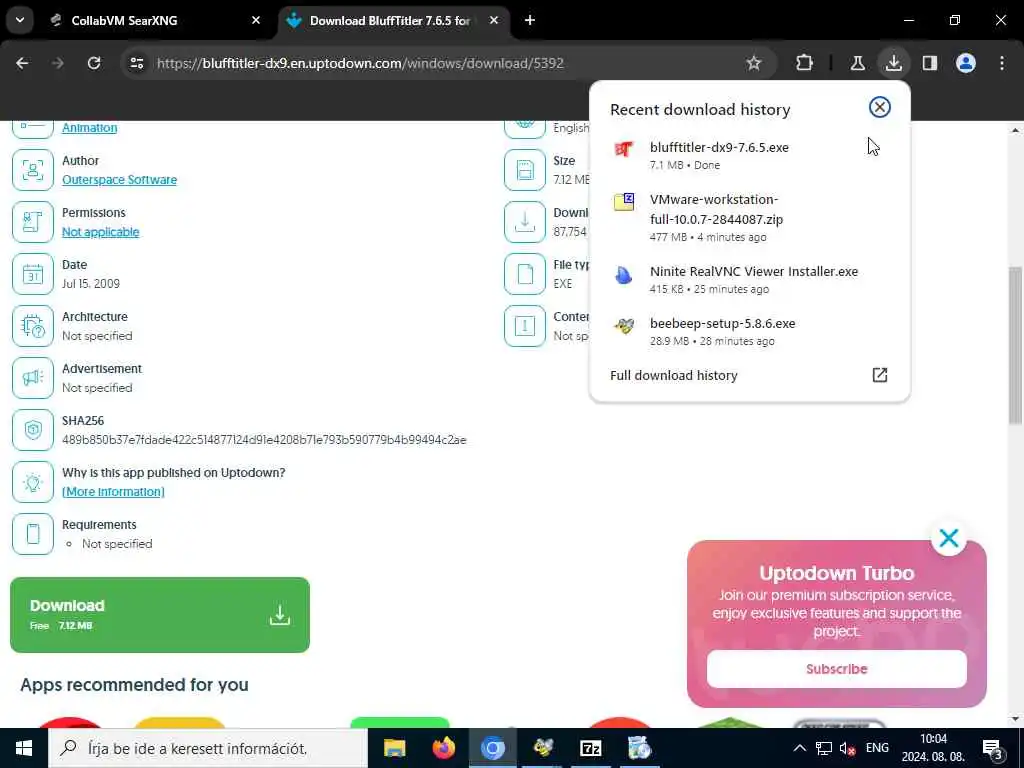
Task: Close the CollabVM SearXNG tab
Action: pos(256,20)
